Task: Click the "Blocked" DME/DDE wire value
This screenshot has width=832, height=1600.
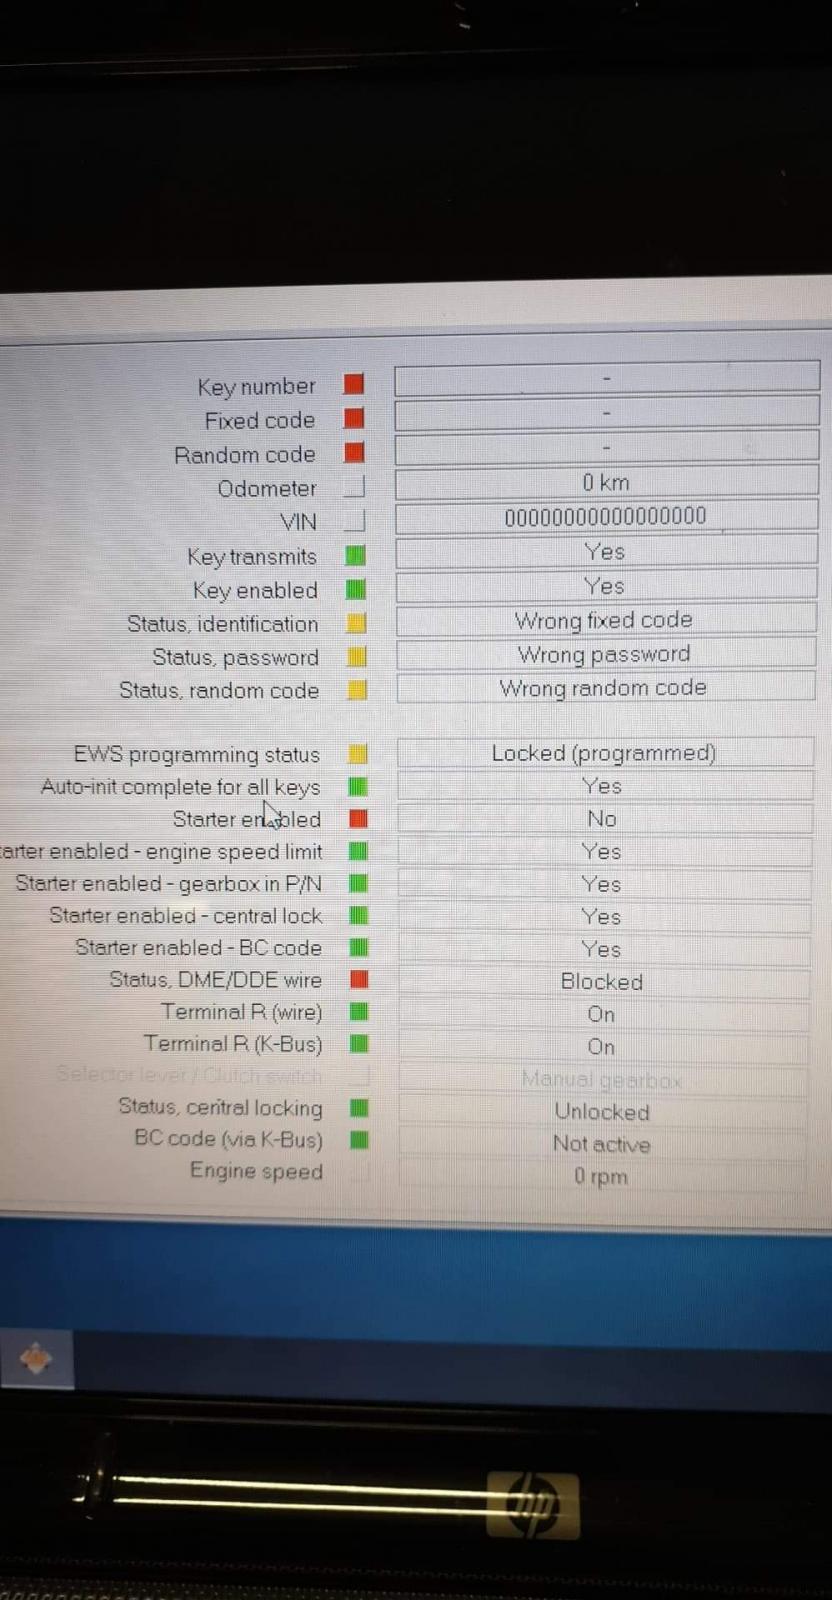Action: [x=602, y=982]
